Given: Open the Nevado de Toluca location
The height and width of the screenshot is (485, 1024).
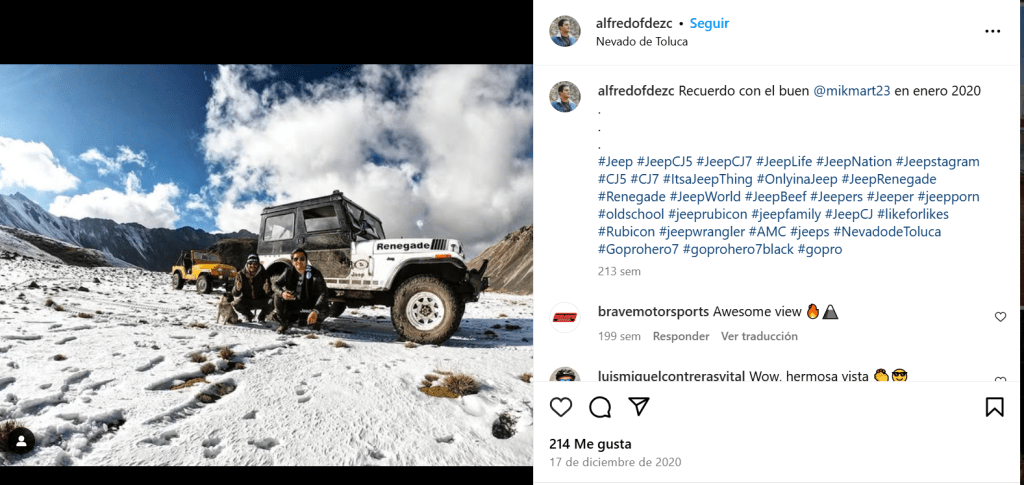Looking at the screenshot, I should (x=641, y=41).
